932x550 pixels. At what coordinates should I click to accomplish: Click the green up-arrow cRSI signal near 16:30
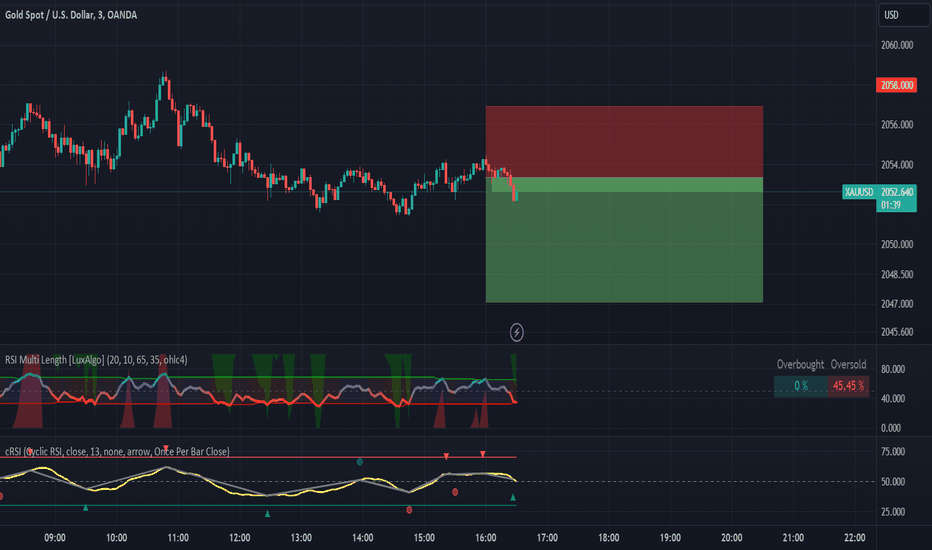513,497
